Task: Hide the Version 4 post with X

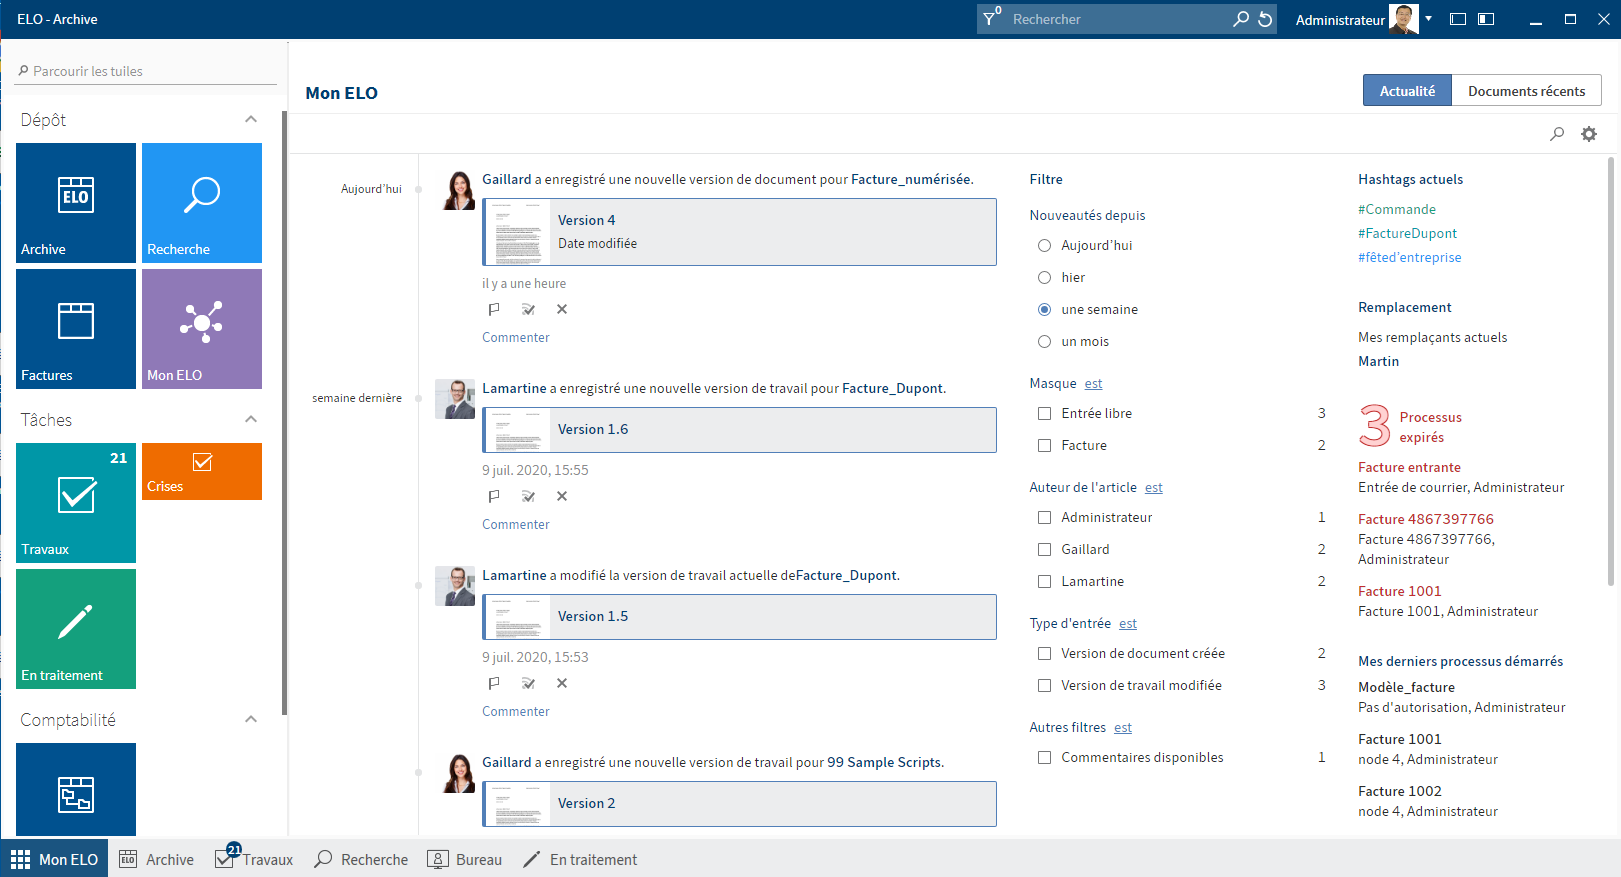Action: pos(562,309)
